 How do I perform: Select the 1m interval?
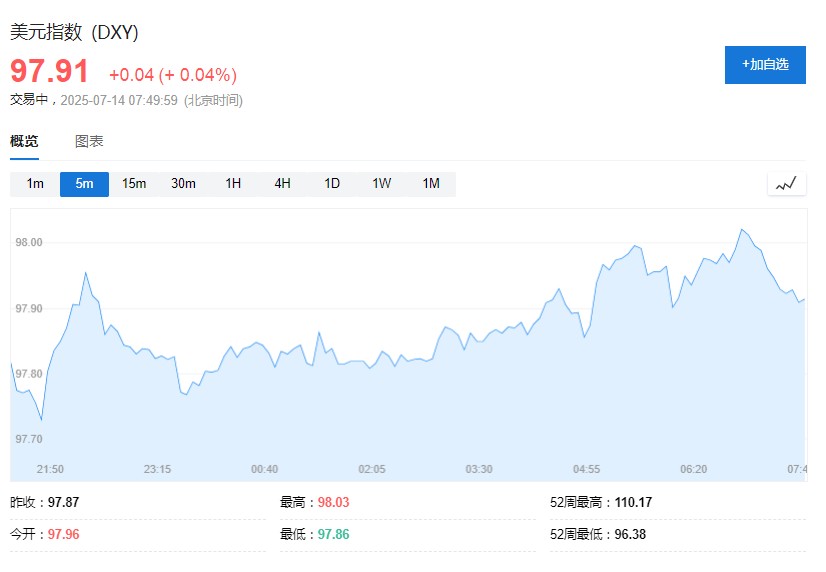coord(35,184)
